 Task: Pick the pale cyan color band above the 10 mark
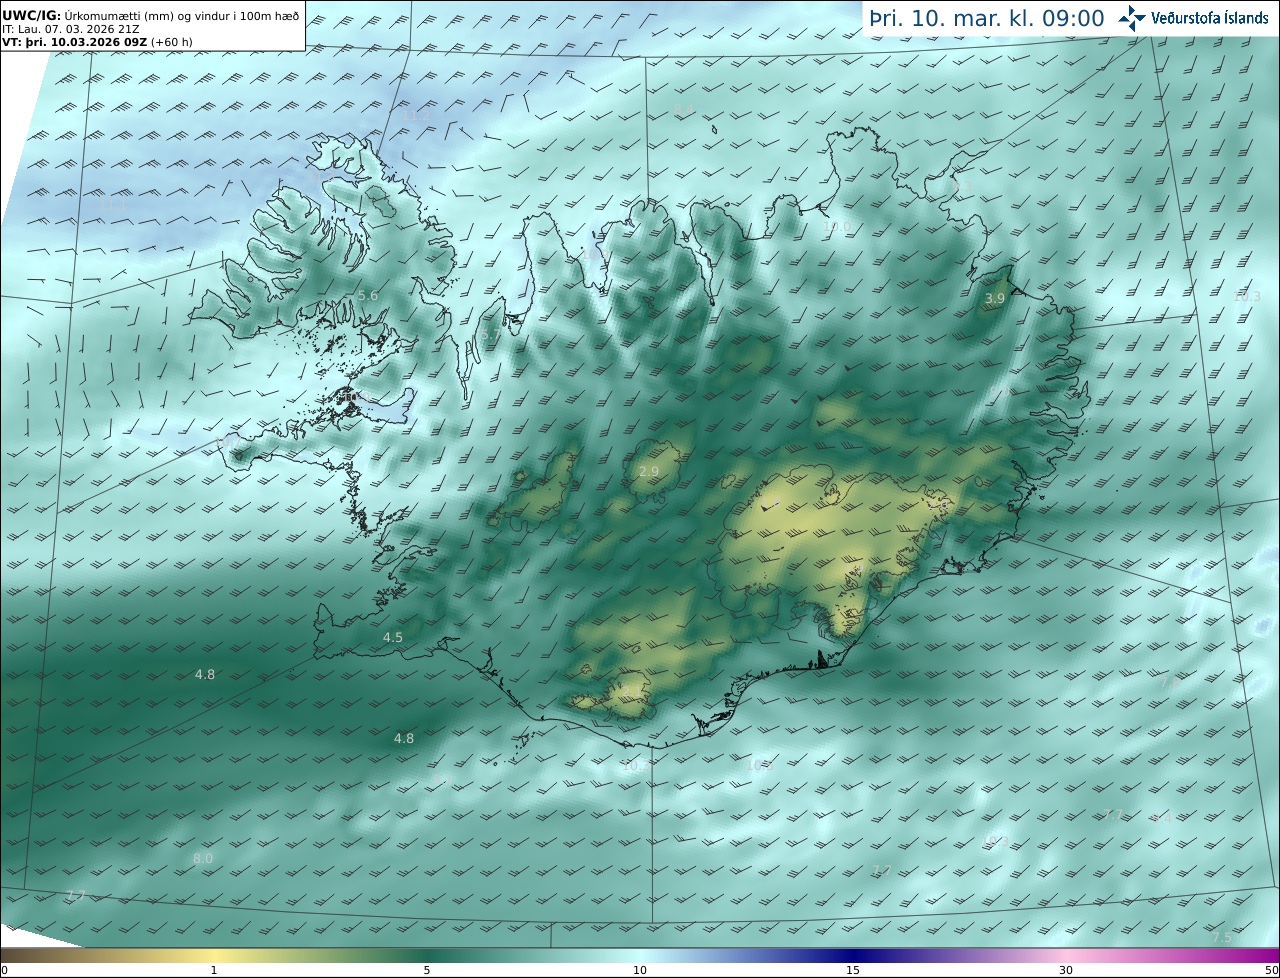click(640, 956)
